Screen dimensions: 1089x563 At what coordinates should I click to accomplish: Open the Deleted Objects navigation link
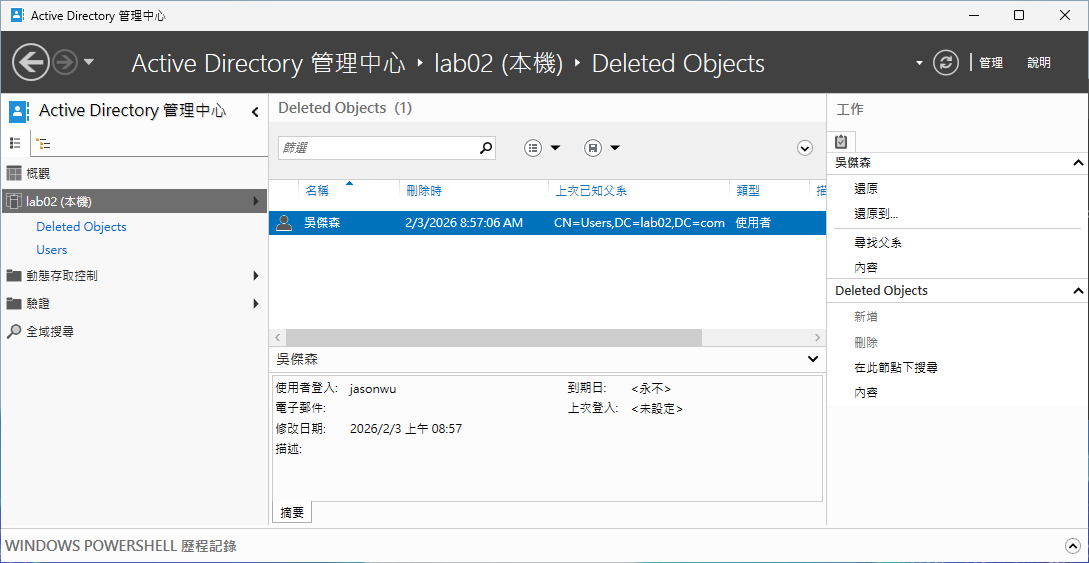tap(81, 226)
